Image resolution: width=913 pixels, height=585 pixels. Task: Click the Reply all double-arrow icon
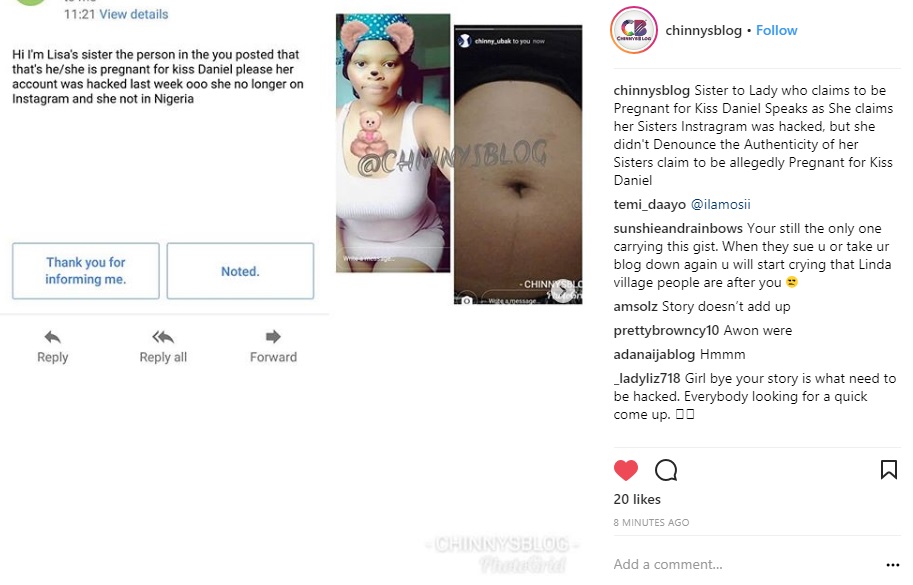(163, 337)
